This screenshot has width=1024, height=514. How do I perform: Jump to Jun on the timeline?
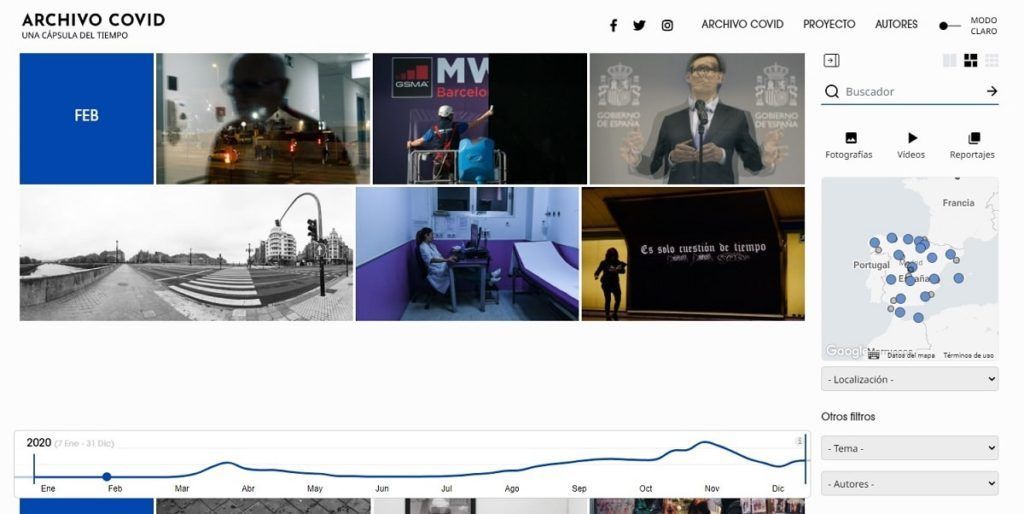tap(382, 489)
